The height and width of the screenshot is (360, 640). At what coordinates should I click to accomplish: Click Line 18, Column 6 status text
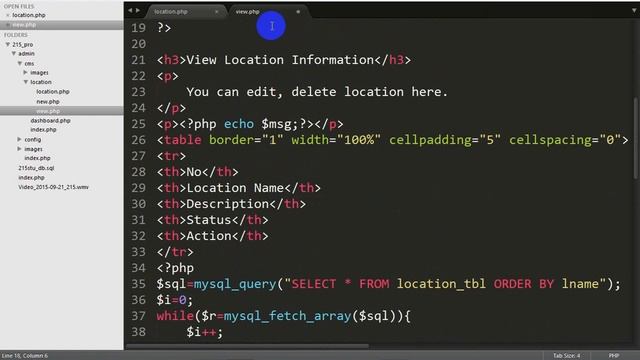coord(25,356)
